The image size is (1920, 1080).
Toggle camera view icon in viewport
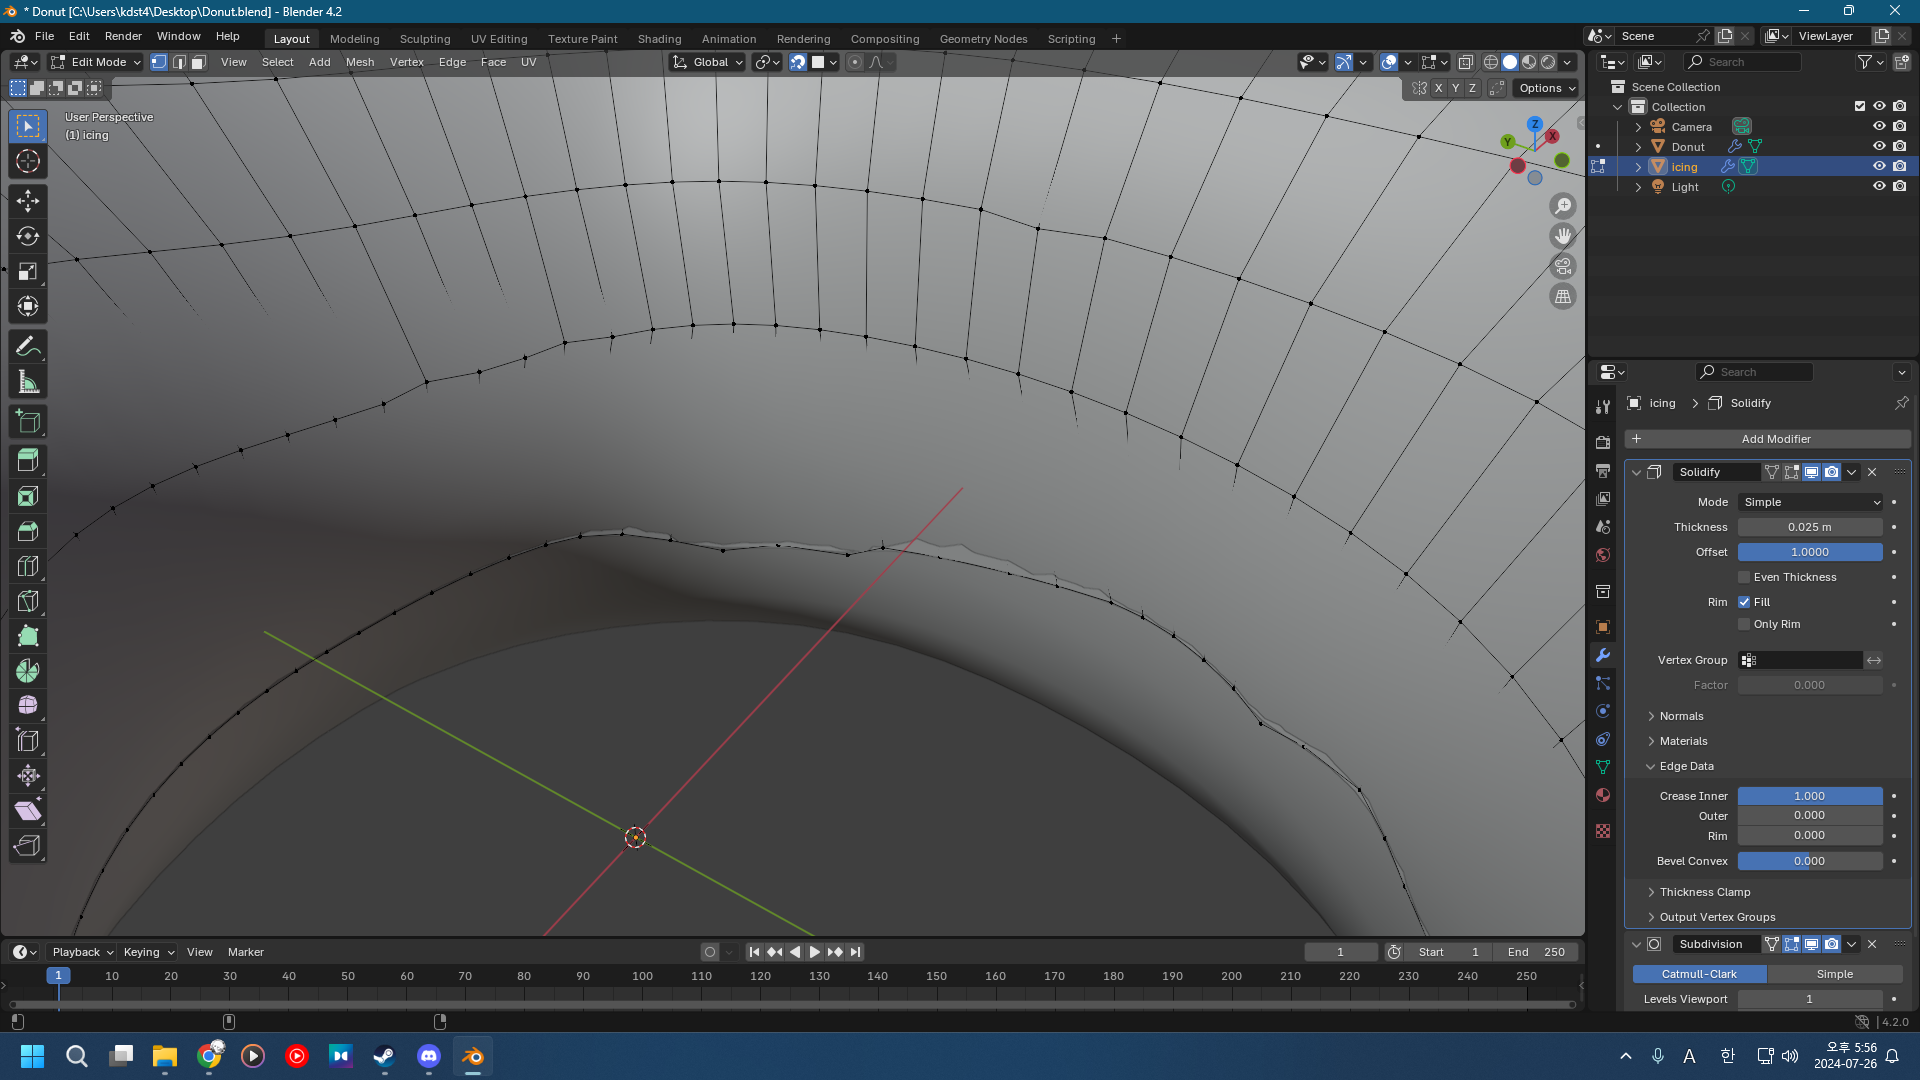pyautogui.click(x=1563, y=266)
